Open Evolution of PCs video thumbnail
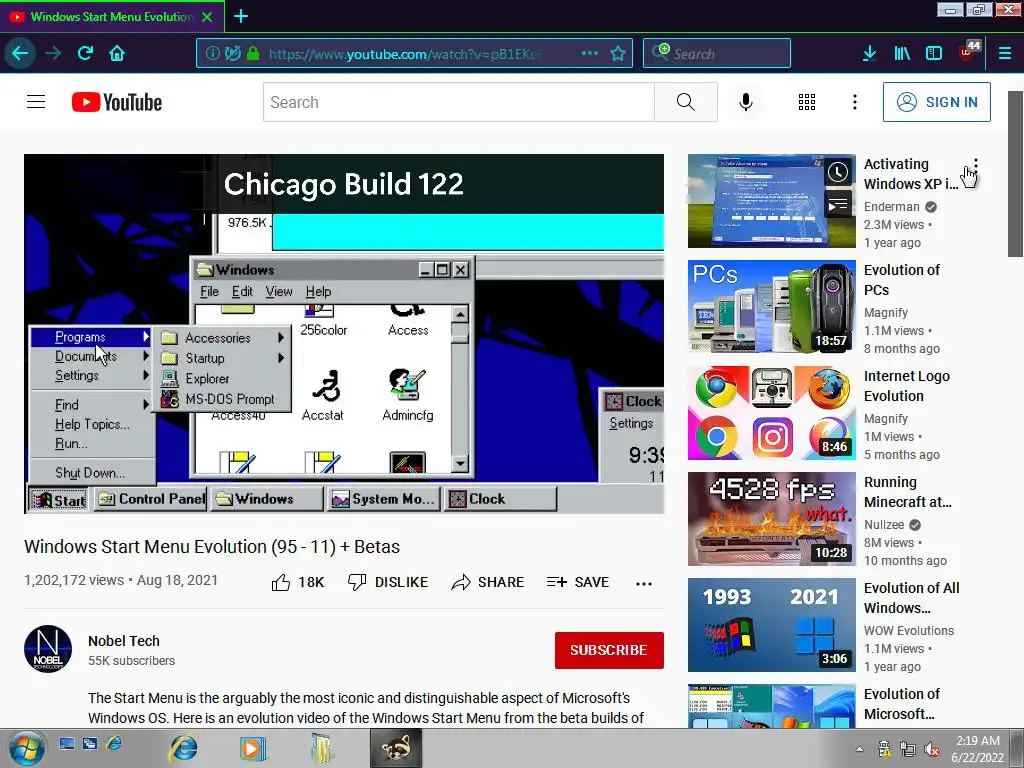 771,307
